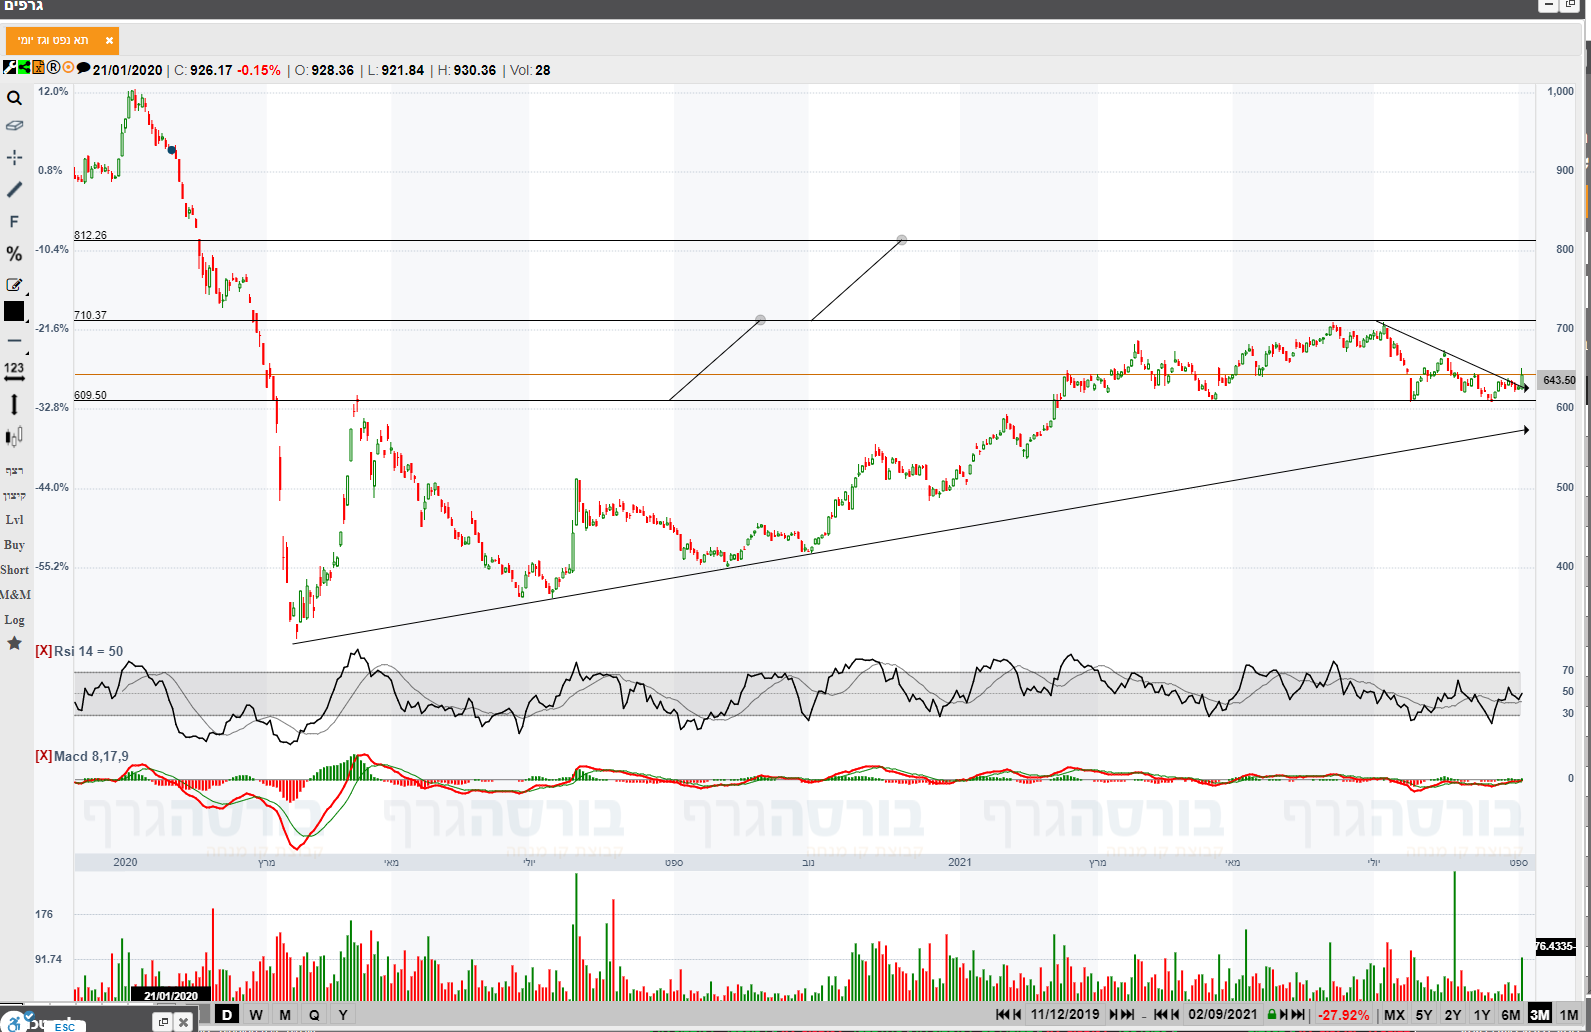
Task: Change chart type candlestick icon
Action: pos(14,436)
